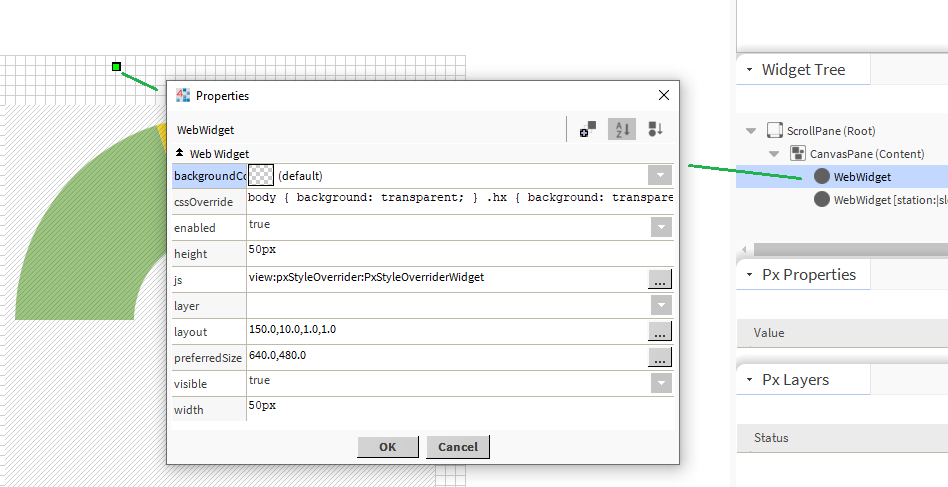Click the CanvasPane (Content) node icon

pyautogui.click(x=798, y=154)
